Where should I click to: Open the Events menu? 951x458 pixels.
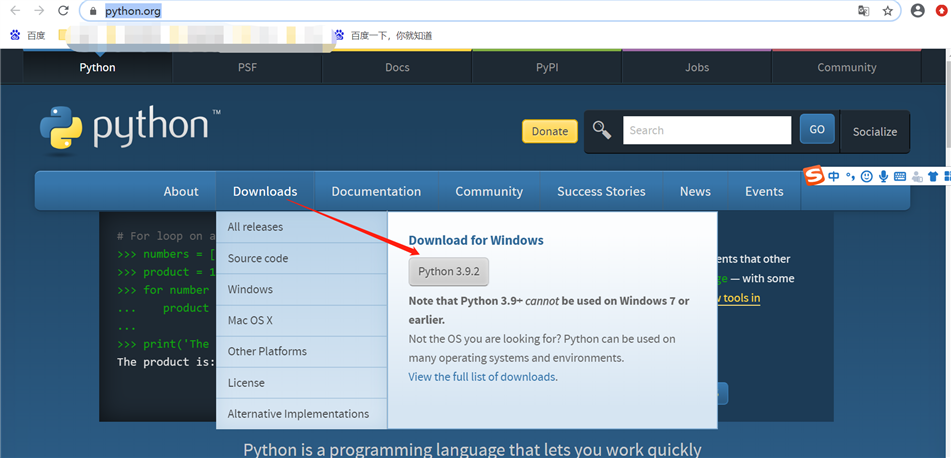coord(764,191)
